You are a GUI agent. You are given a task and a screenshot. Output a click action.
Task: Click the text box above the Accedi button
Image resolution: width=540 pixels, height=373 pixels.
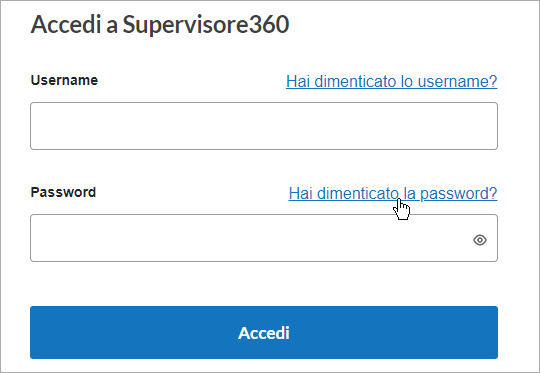(264, 238)
